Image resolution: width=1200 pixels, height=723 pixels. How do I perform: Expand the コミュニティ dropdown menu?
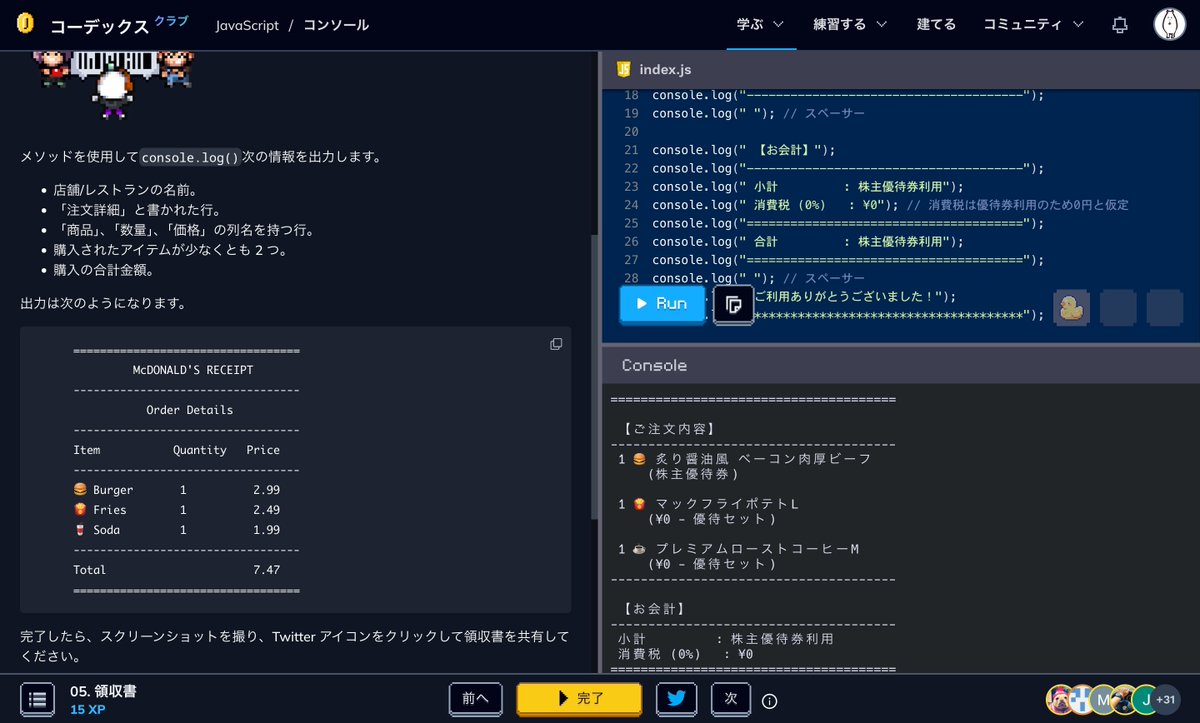1033,24
